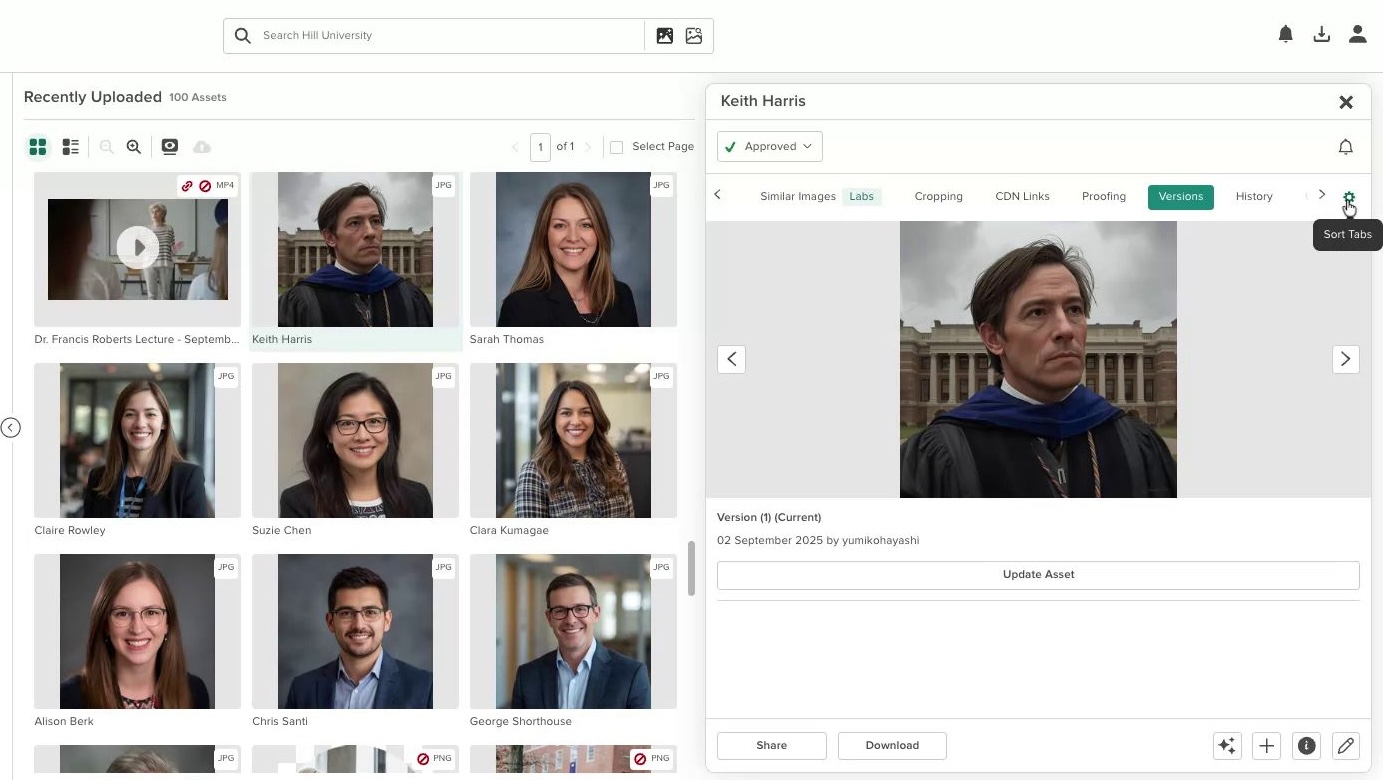Zoom in thumbnails with magnifier plus
This screenshot has width=1383, height=780.
[x=134, y=147]
